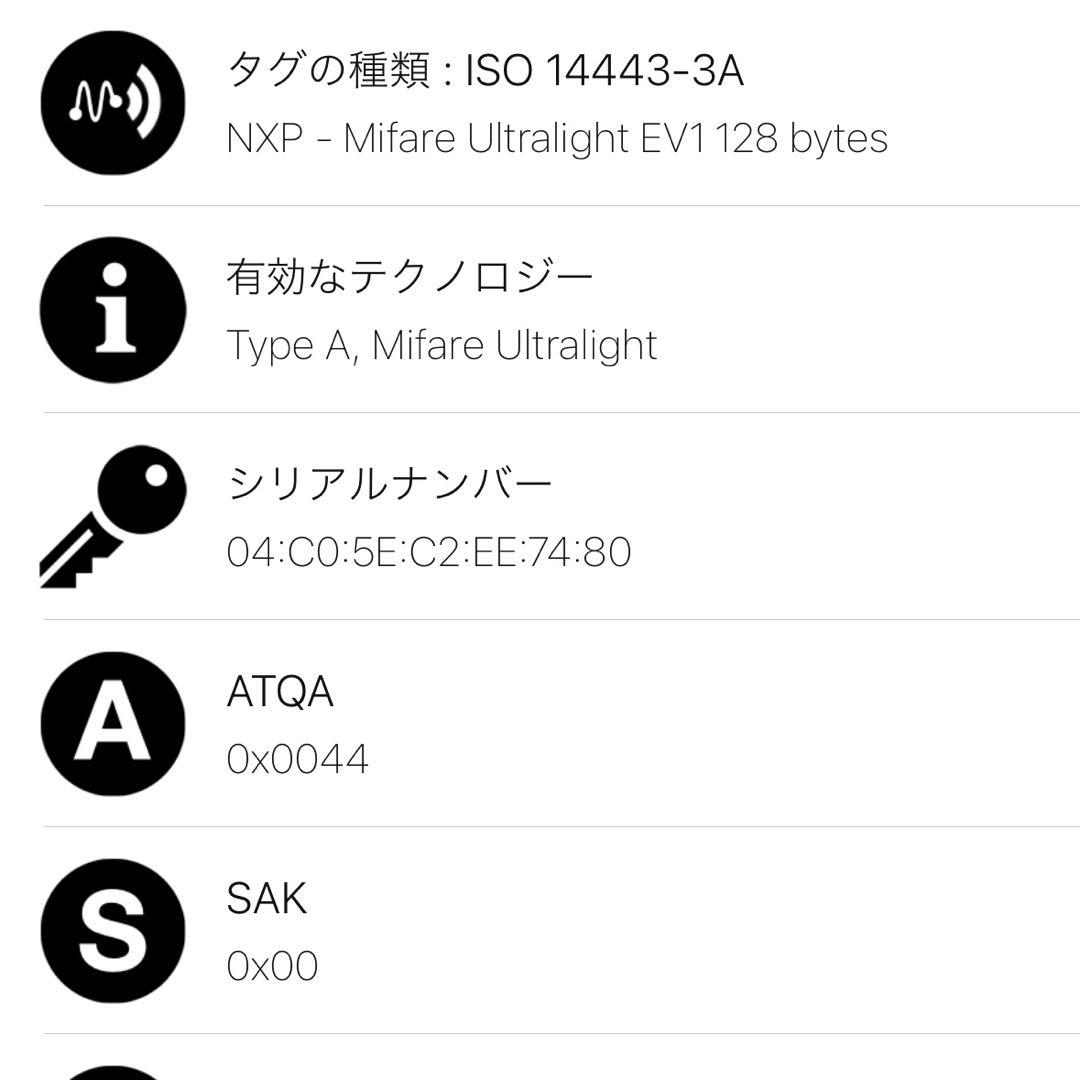Tap Mifare Ultralight in the technology list
Viewport: 1080px width, 1080px height.
pos(515,346)
